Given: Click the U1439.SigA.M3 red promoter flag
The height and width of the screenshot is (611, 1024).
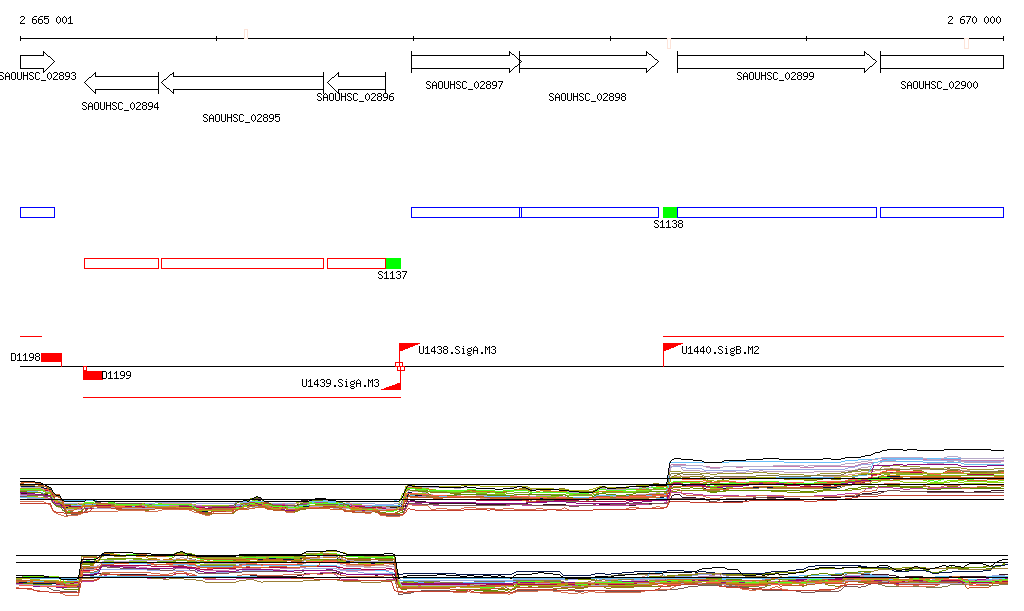Looking at the screenshot, I should point(391,384).
